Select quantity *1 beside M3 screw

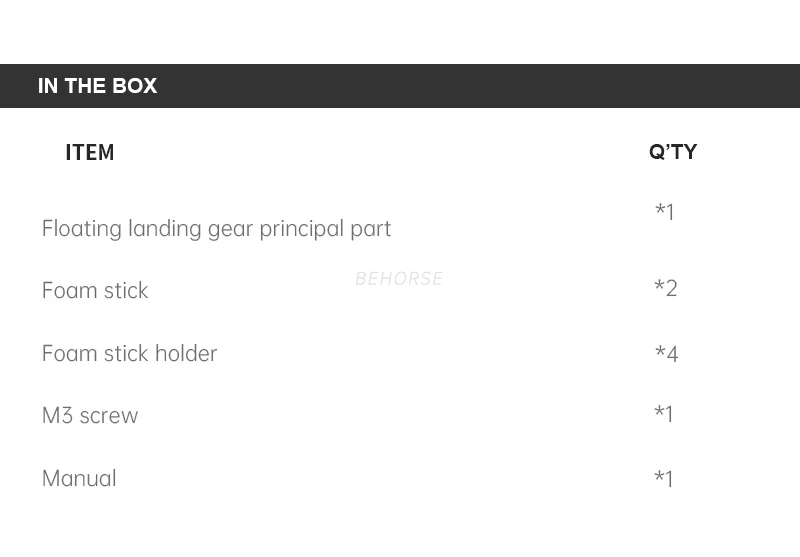[663, 415]
